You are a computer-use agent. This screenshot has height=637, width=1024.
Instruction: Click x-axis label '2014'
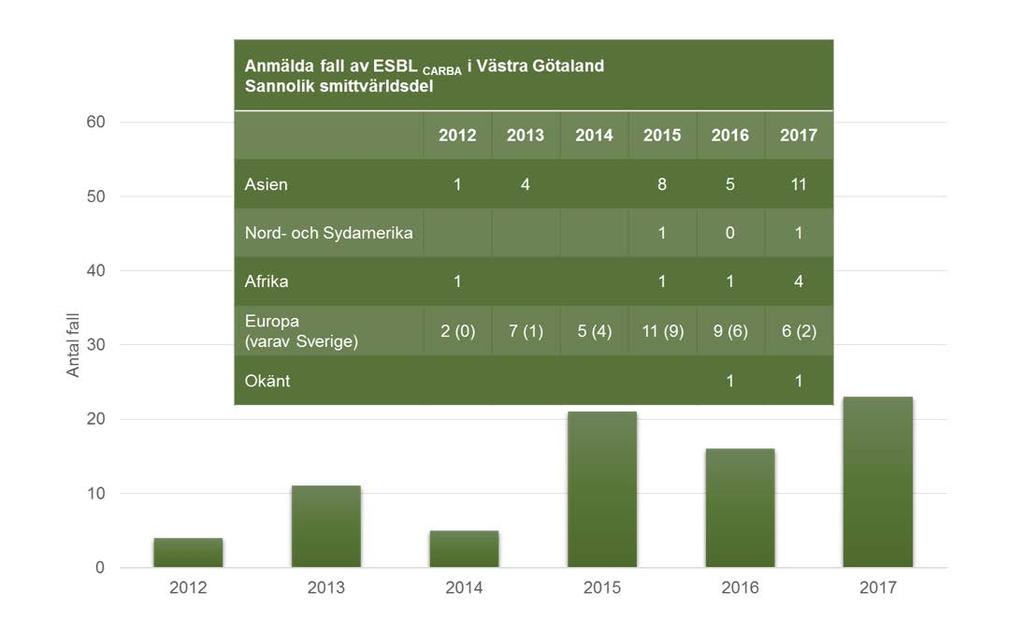464,588
